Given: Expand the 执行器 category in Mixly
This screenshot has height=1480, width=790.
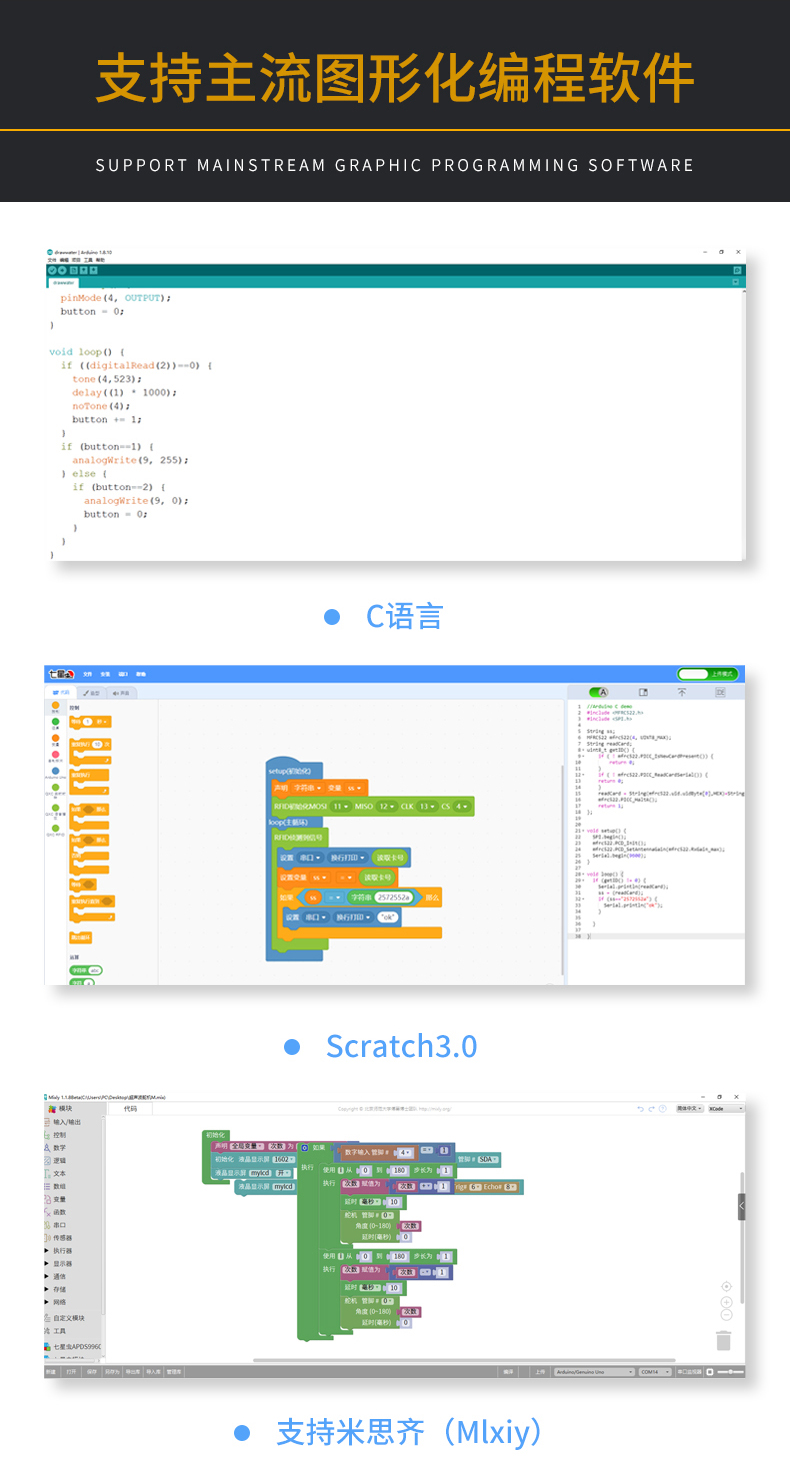Looking at the screenshot, I should pyautogui.click(x=61, y=1251).
